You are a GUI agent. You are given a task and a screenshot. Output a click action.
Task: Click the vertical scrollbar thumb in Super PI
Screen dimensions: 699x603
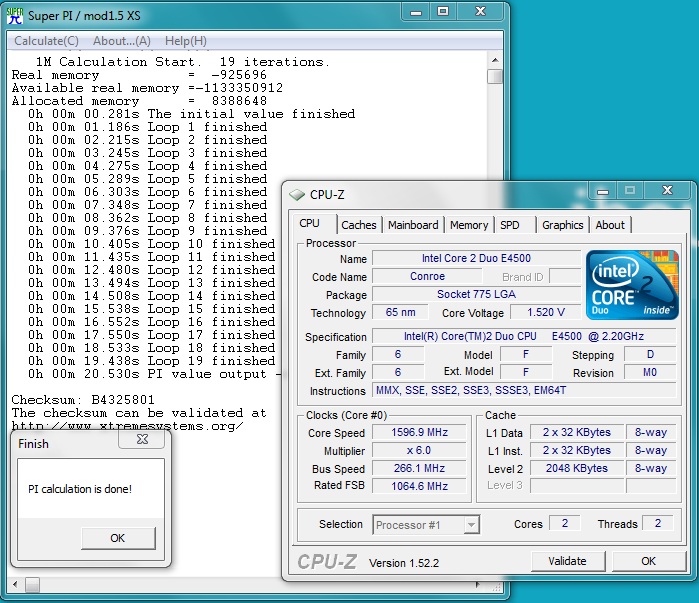pos(495,77)
